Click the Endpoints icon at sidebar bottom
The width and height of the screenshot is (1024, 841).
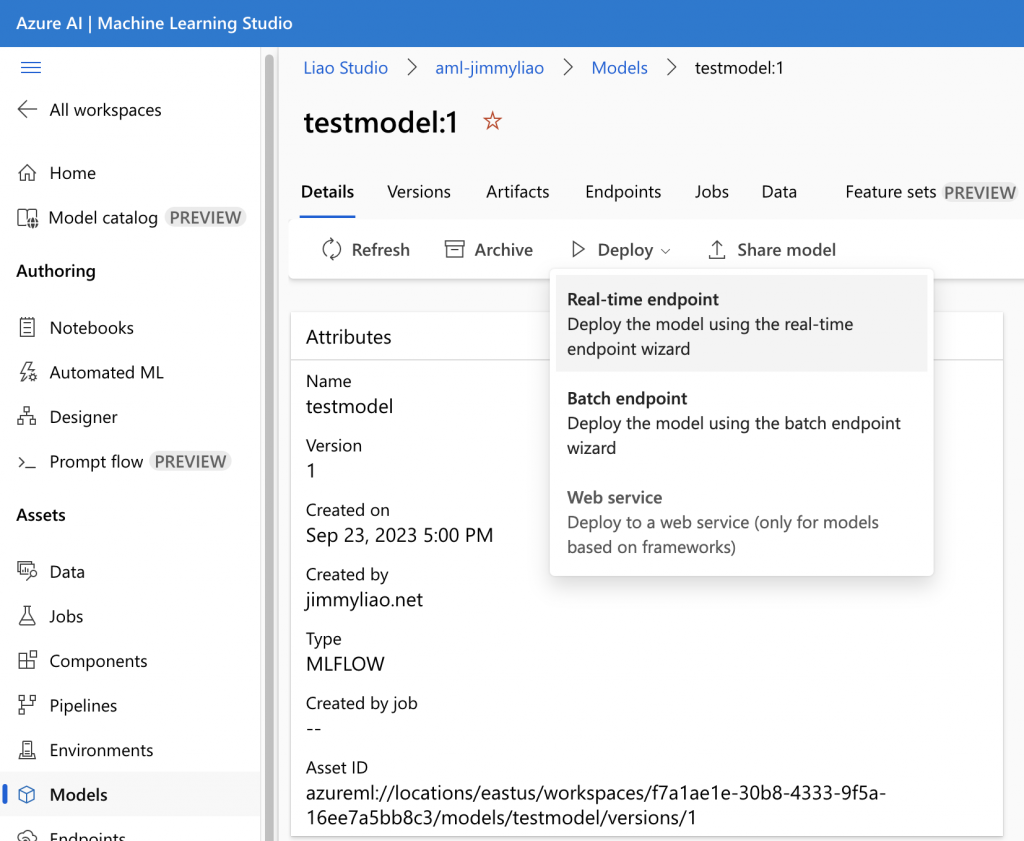coord(27,835)
